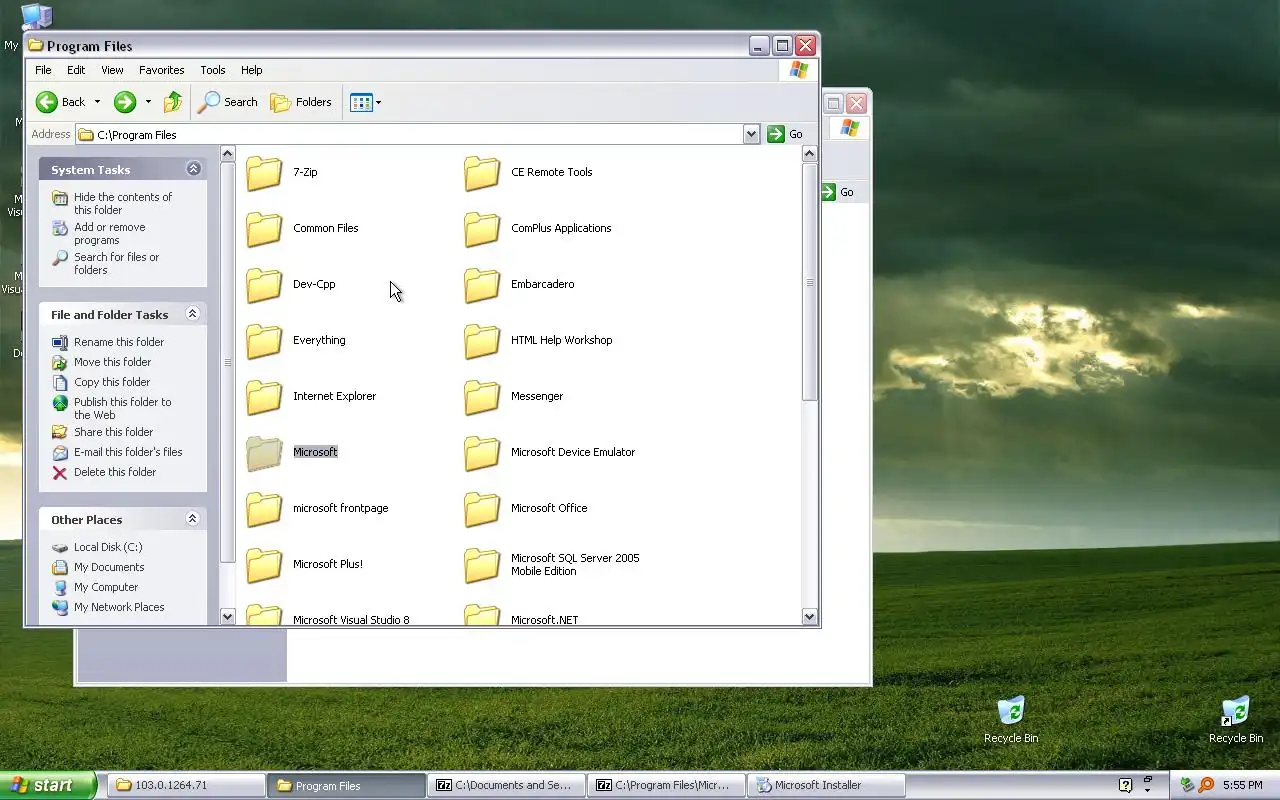The image size is (1280, 800).
Task: Collapse the File and Folder Tasks panel
Action: [x=193, y=314]
